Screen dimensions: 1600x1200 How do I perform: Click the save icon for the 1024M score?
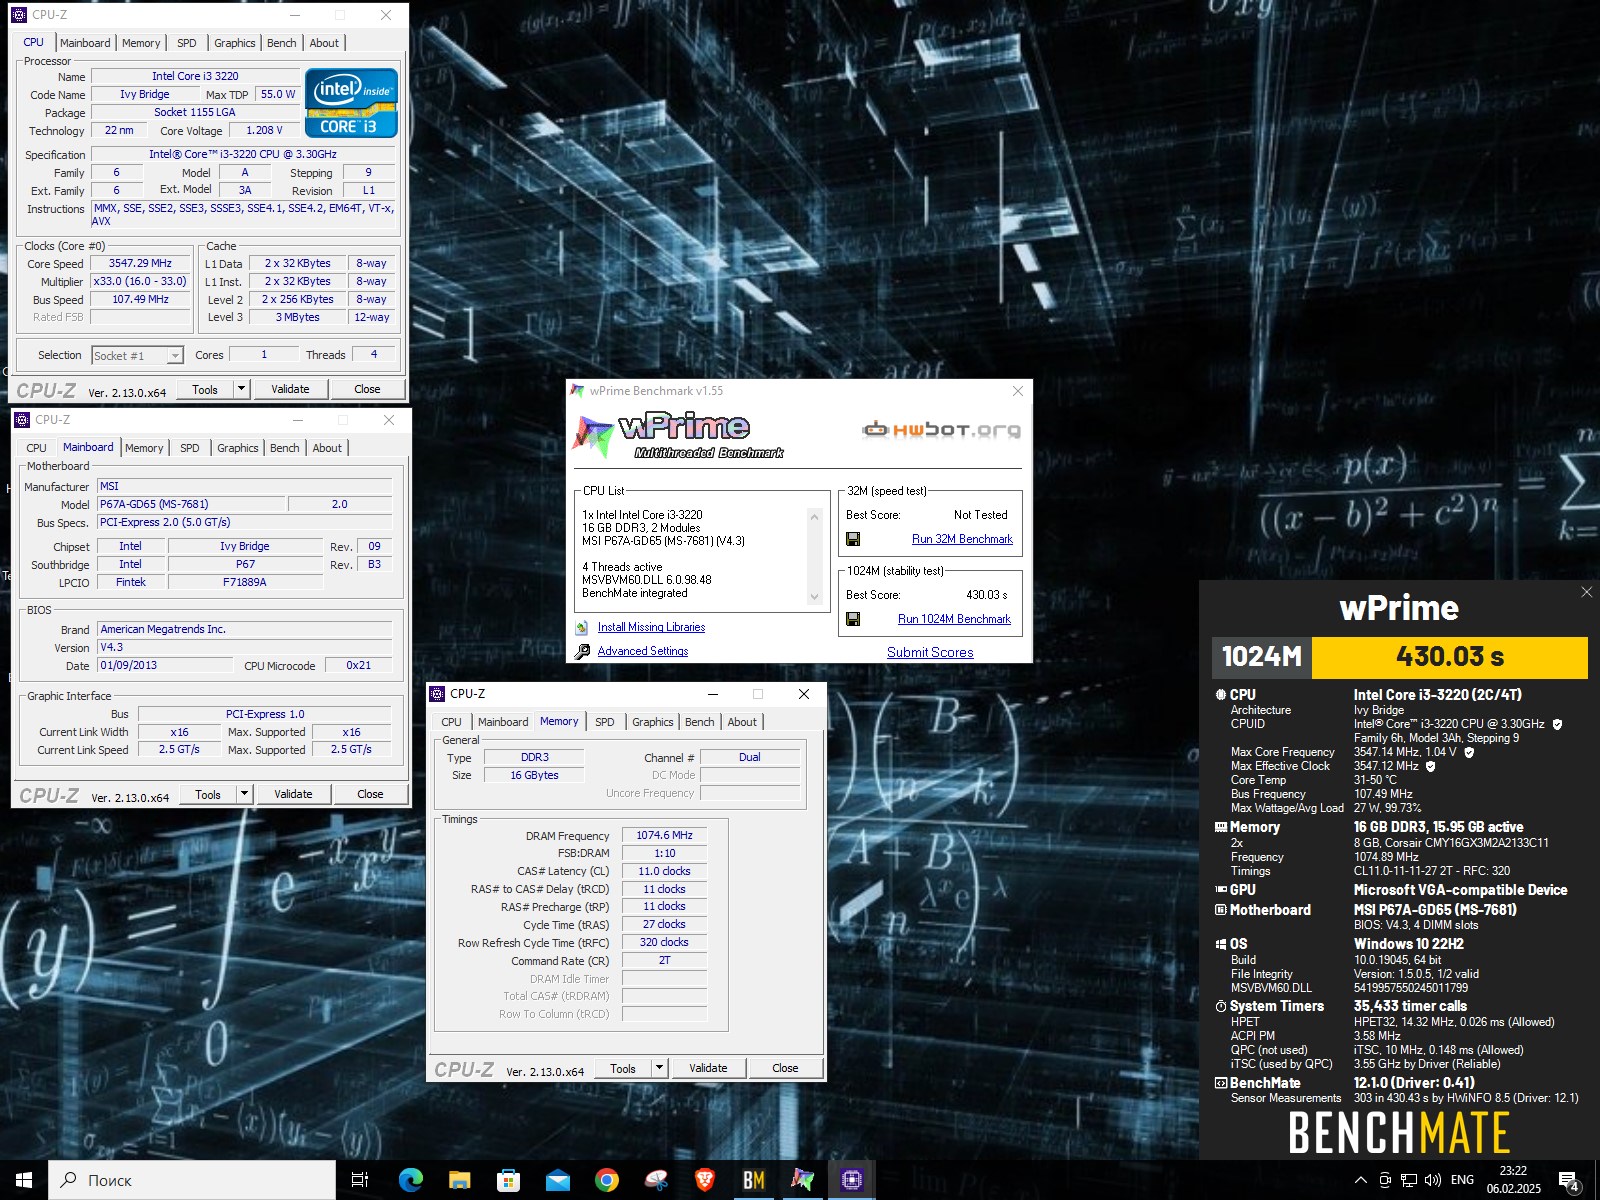pyautogui.click(x=853, y=619)
